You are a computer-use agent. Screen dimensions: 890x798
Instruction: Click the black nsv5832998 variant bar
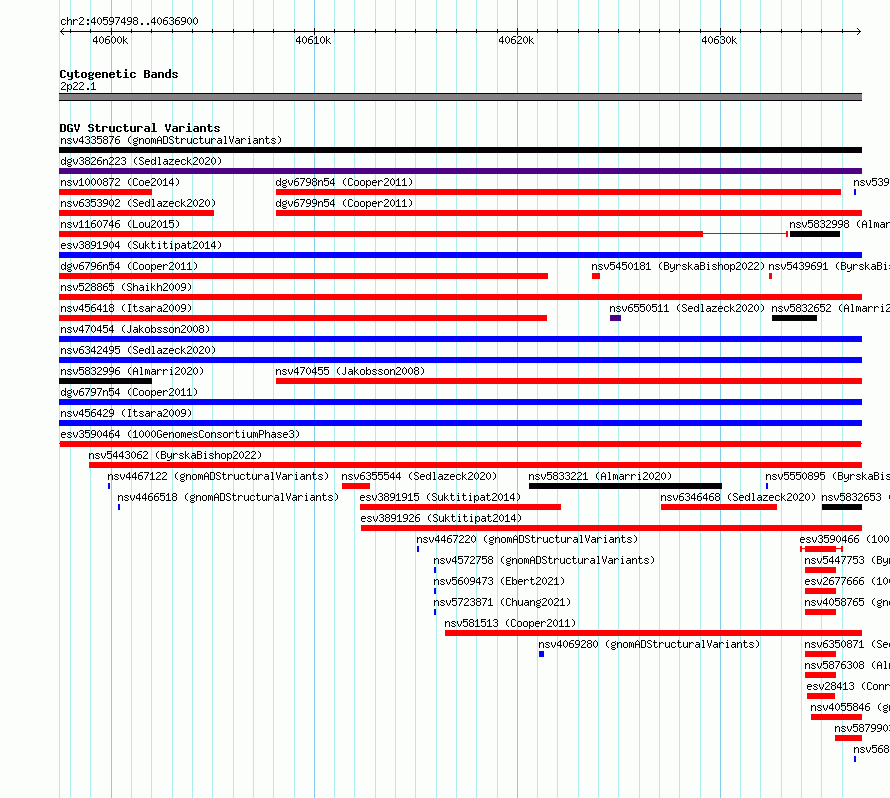pyautogui.click(x=815, y=234)
